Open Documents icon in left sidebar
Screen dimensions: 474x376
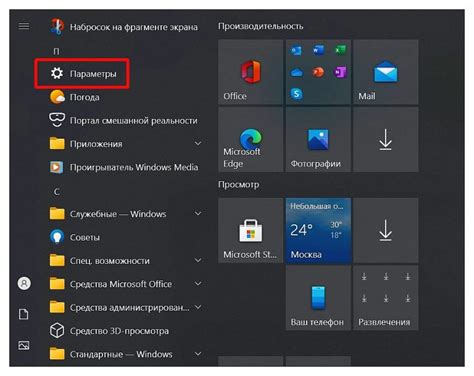(x=24, y=314)
